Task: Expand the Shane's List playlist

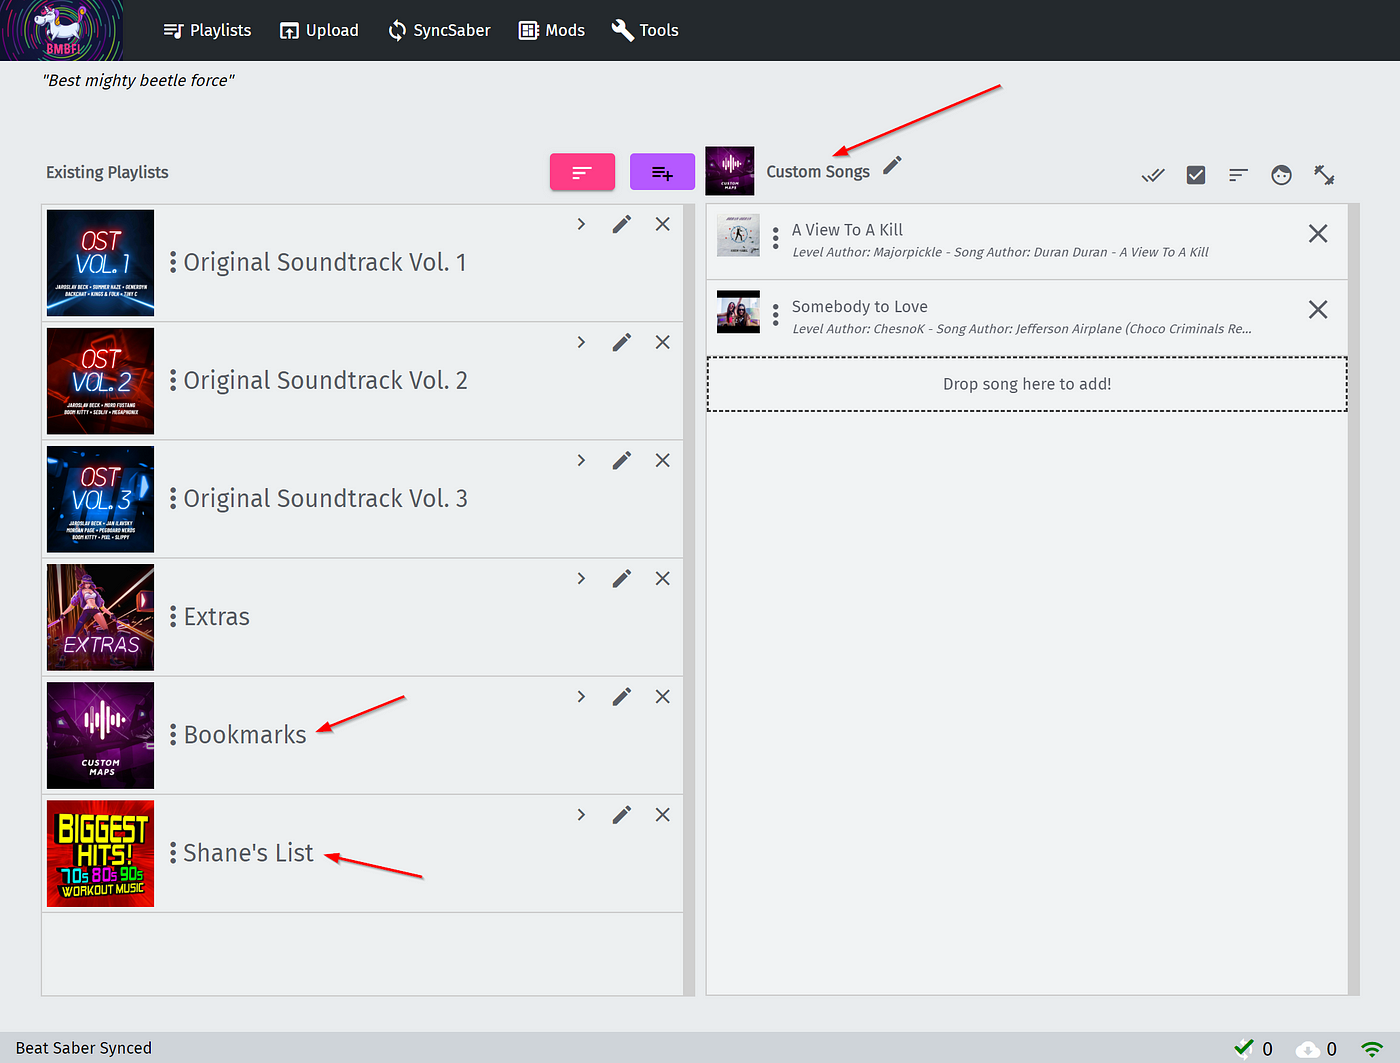Action: [581, 815]
